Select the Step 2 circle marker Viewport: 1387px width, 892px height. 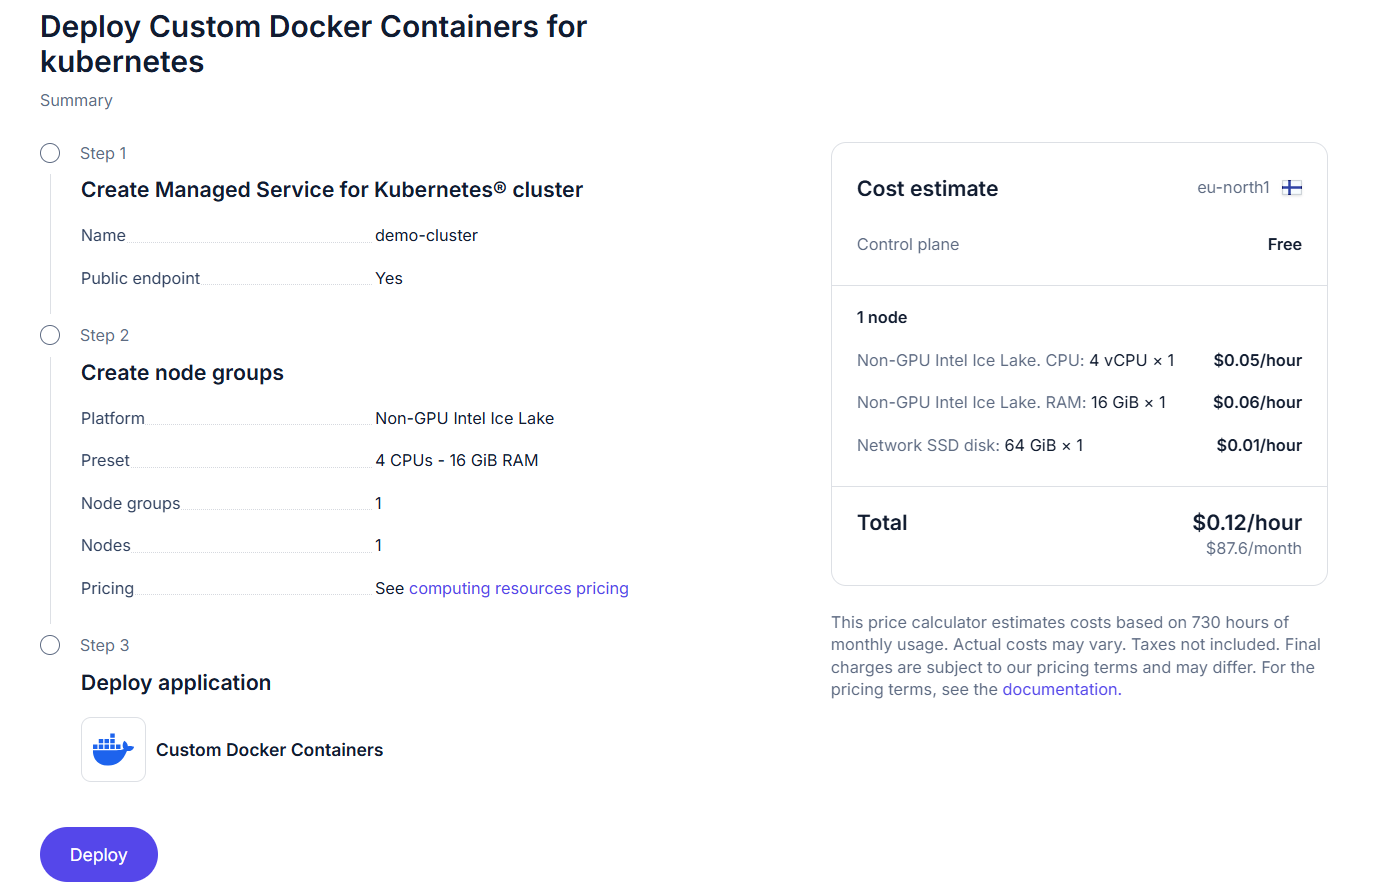pyautogui.click(x=50, y=335)
